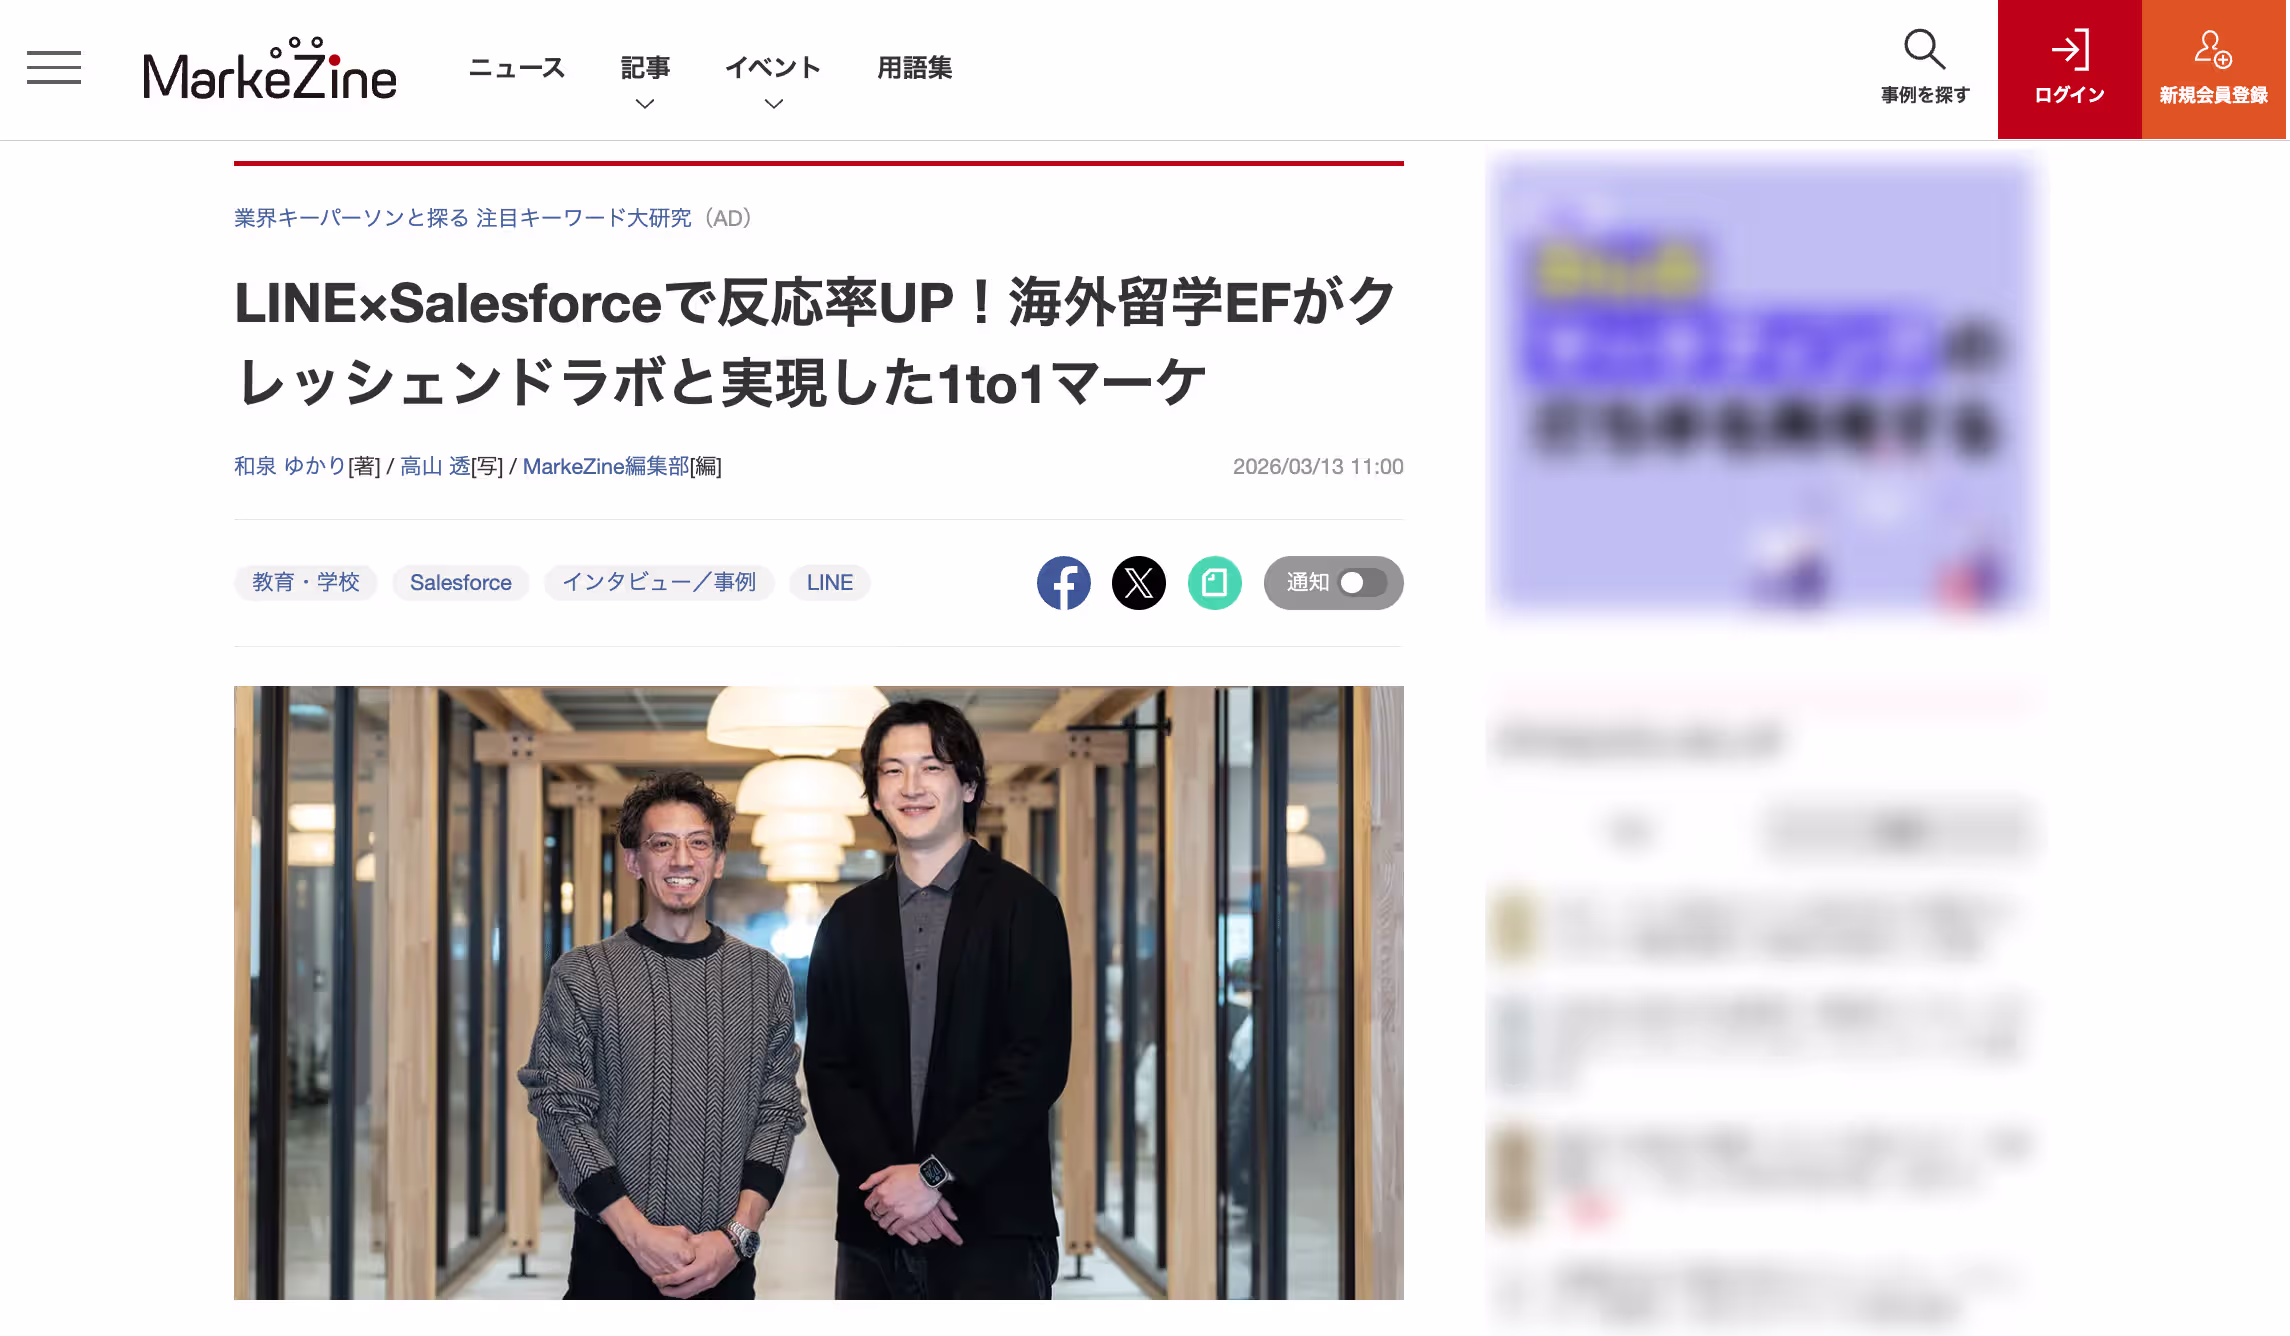Click the series link 業界キーパーソンと探る 注目キーワード大研究
This screenshot has width=2290, height=1336.
[463, 218]
